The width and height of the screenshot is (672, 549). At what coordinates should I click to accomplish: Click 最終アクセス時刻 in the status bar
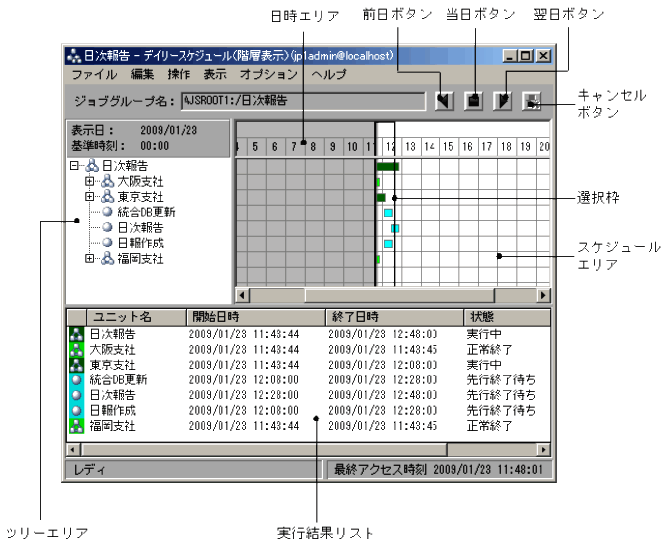(x=380, y=469)
